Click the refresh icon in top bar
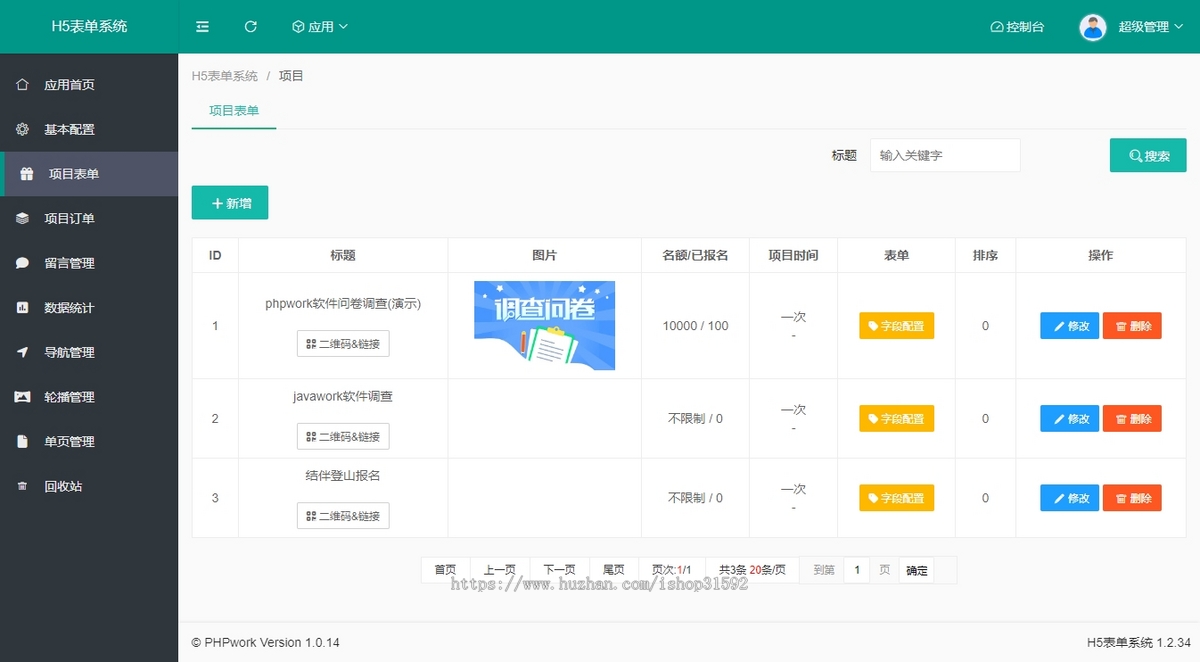The height and width of the screenshot is (662, 1200). [x=251, y=27]
